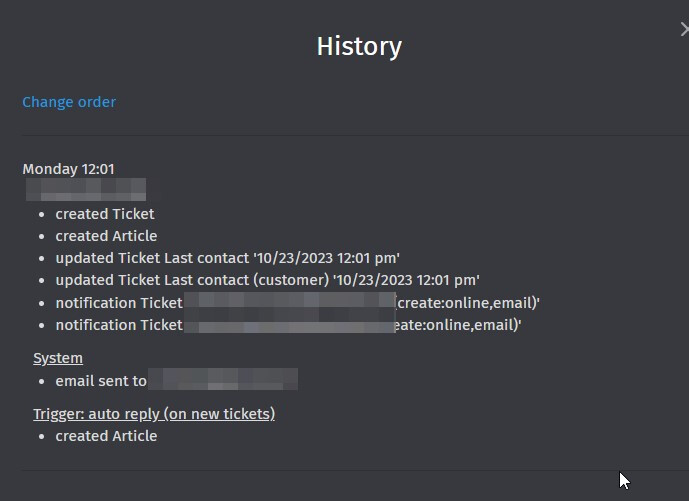
Task: Select the updated Ticket Last contact (customer) entry
Action: [x=268, y=280]
